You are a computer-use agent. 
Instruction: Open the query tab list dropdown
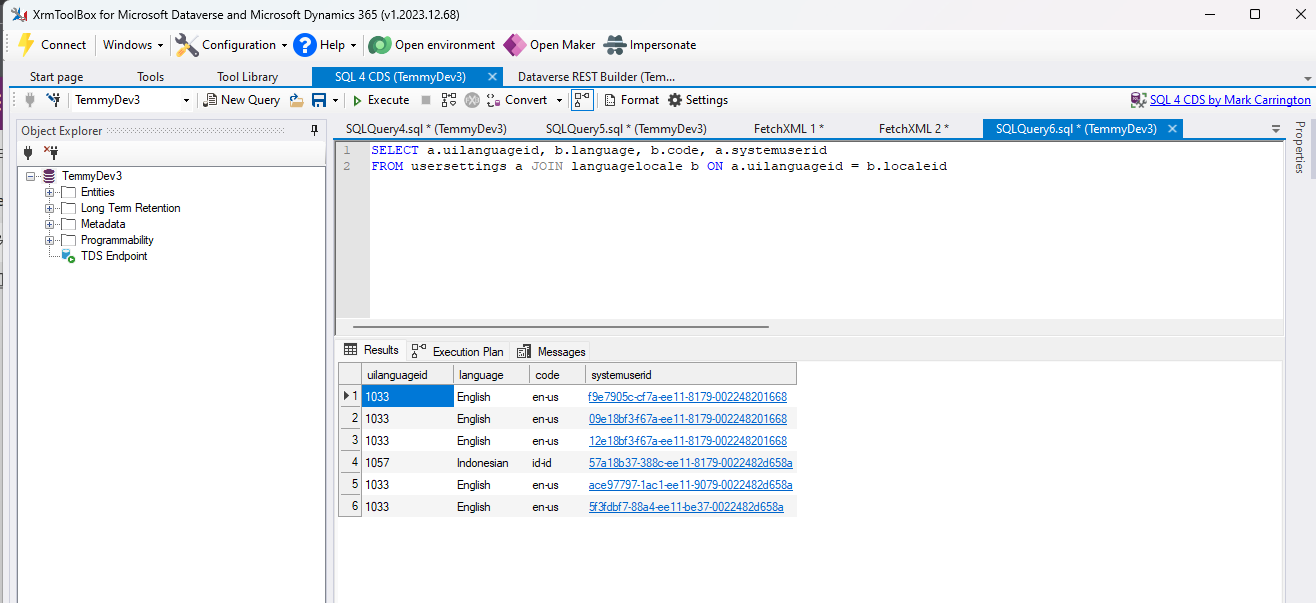(1275, 130)
